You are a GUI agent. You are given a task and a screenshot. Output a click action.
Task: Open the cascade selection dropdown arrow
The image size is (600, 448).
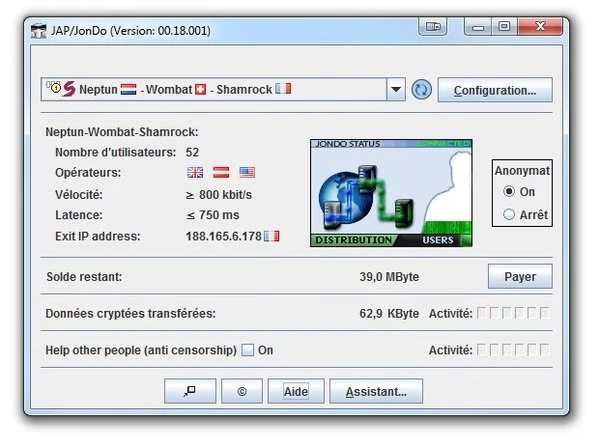396,90
